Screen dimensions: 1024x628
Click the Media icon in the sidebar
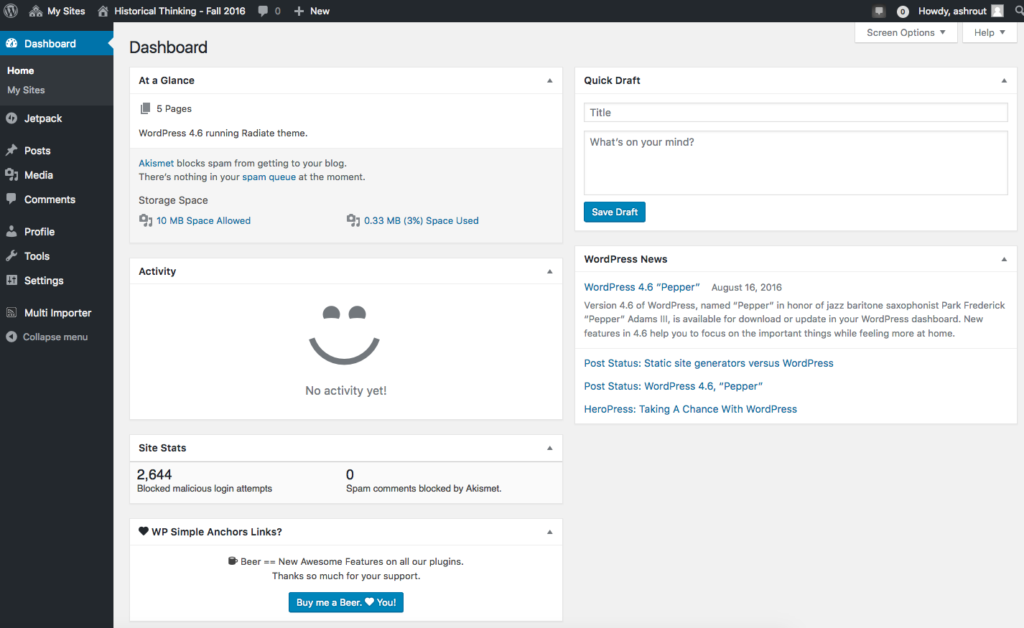pos(12,174)
